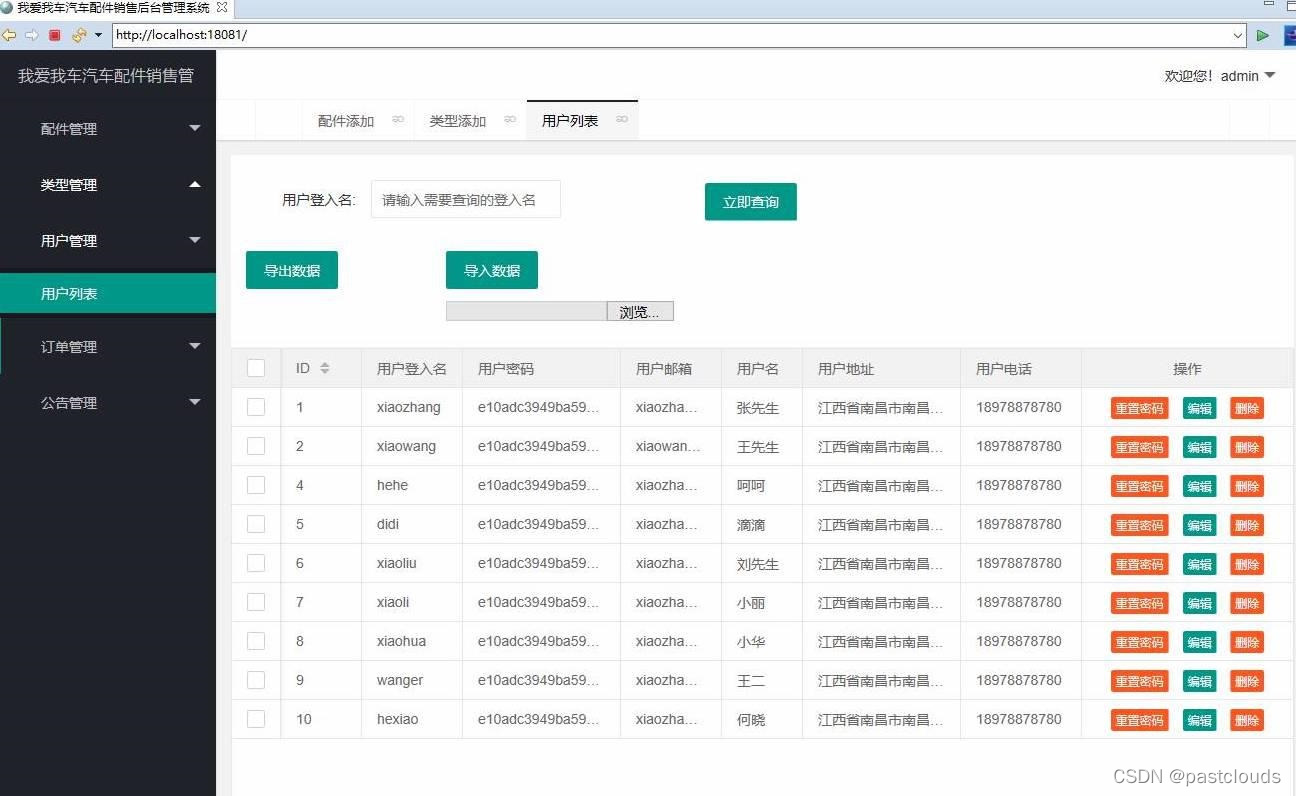Collapse the 类型管理 sidebar menu
Screen dimensions: 1296x796
pyautogui.click(x=108, y=184)
